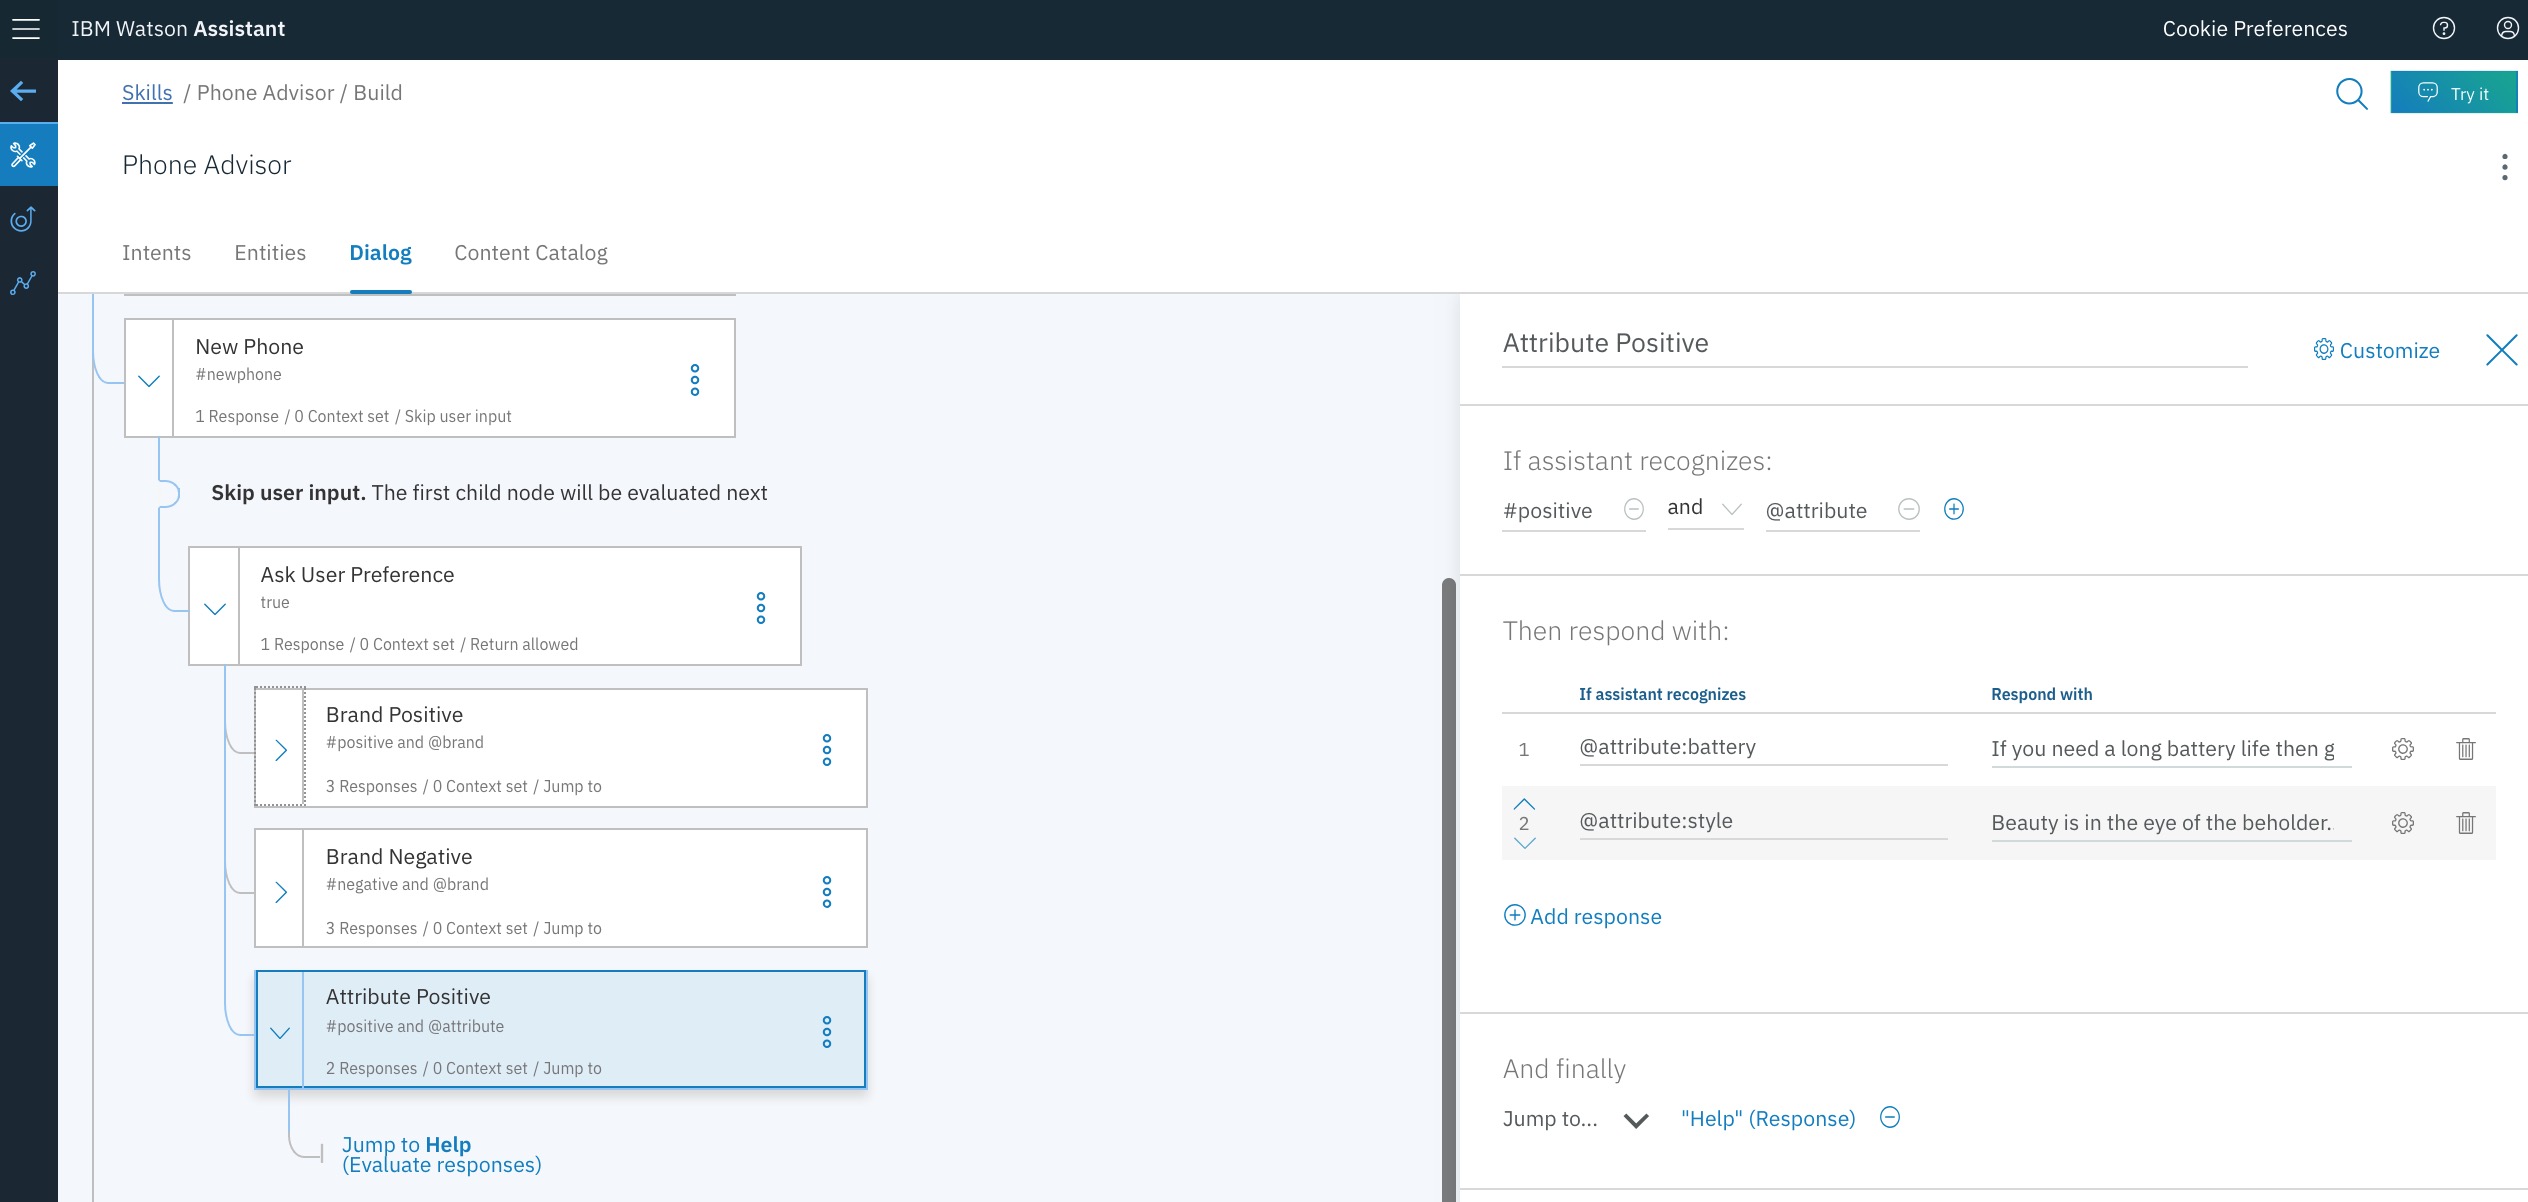The width and height of the screenshot is (2528, 1202).
Task: Open the user account profile icon
Action: pyautogui.click(x=2506, y=29)
